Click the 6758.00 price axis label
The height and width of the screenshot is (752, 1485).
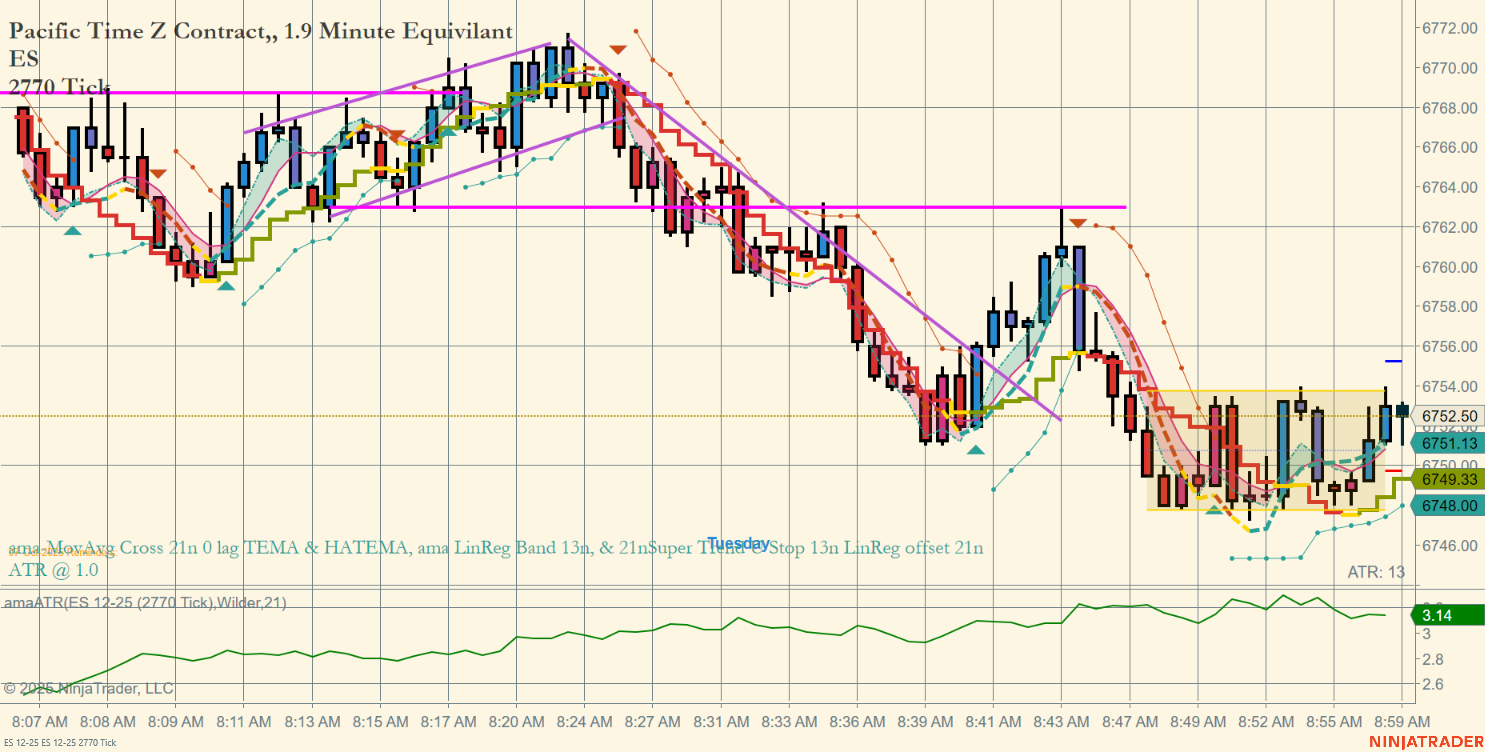click(x=1452, y=306)
